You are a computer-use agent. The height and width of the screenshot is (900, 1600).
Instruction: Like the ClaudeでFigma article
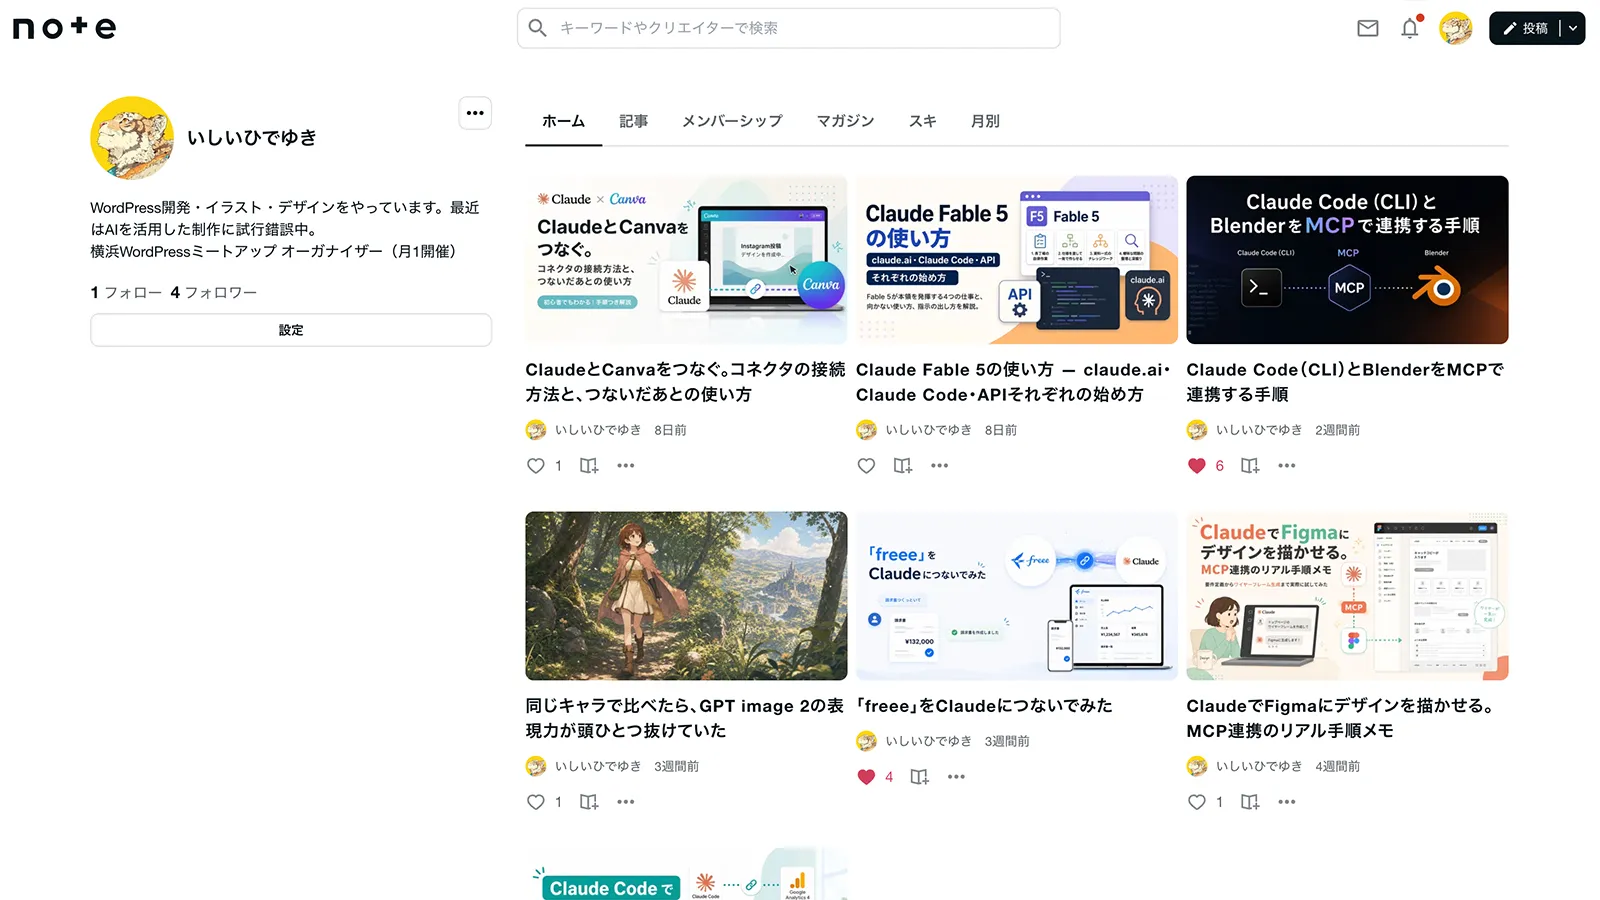(x=1196, y=801)
